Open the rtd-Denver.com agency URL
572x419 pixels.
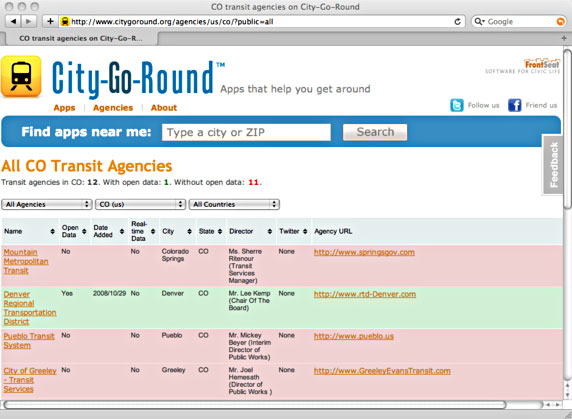pyautogui.click(x=365, y=294)
